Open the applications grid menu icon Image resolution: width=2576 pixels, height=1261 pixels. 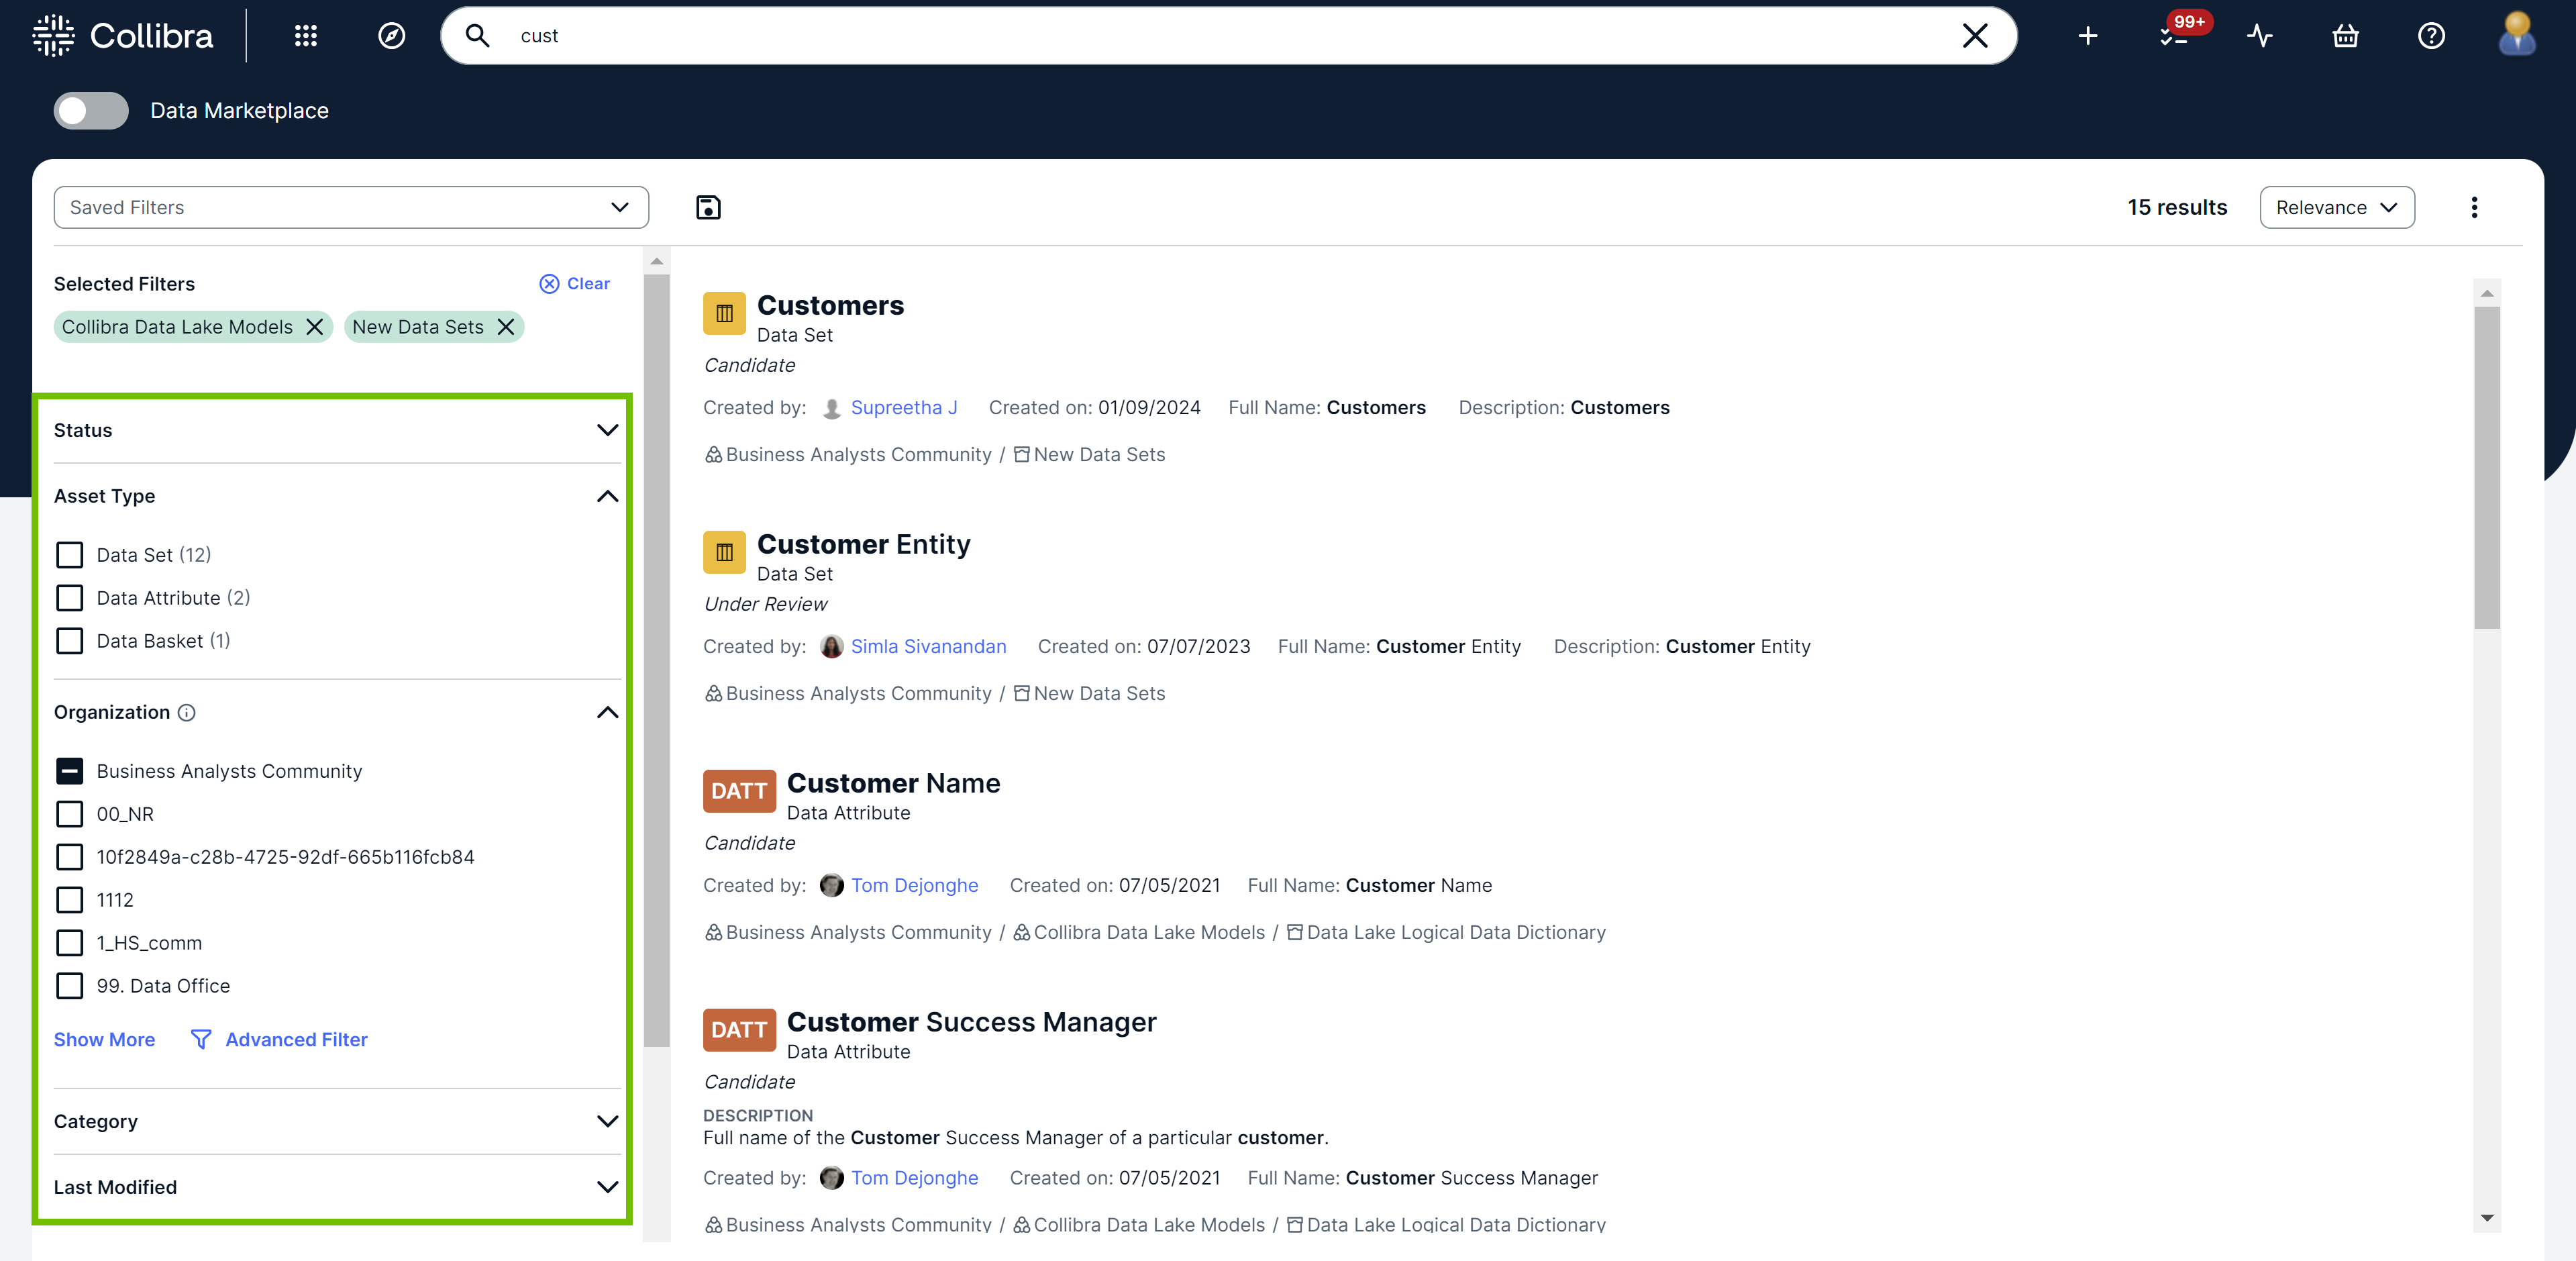pos(305,36)
